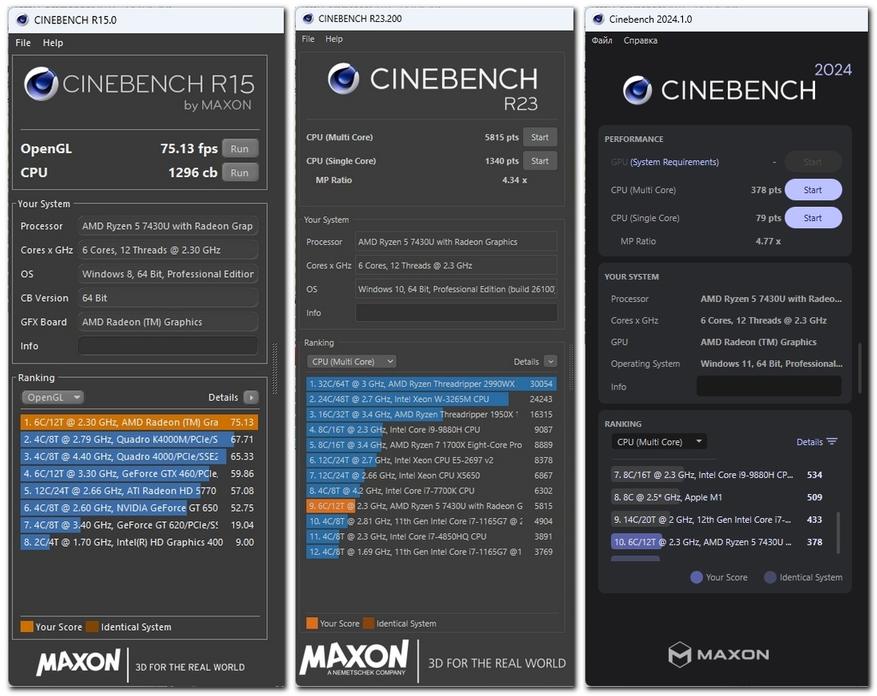Click the MAXON logo in the R23 window
This screenshot has width=877, height=696.
[x=355, y=659]
